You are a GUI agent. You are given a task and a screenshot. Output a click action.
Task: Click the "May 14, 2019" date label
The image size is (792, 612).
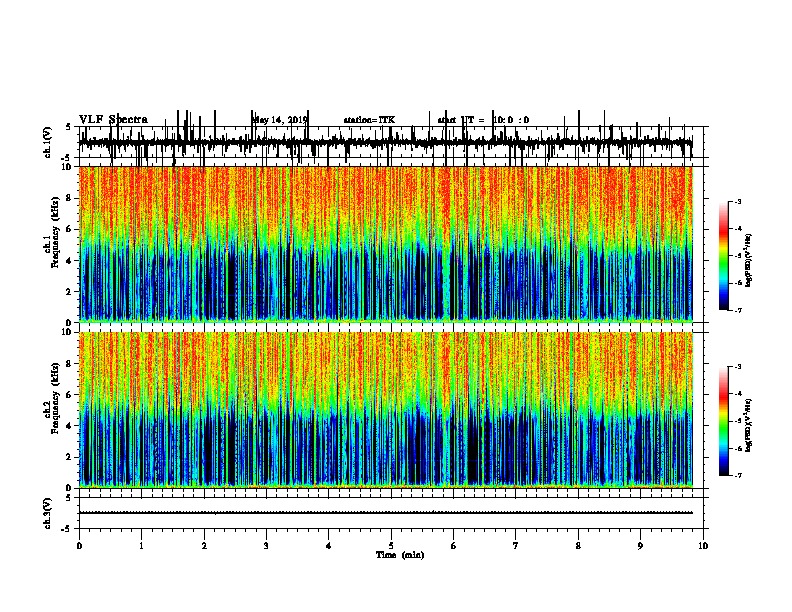(x=279, y=120)
